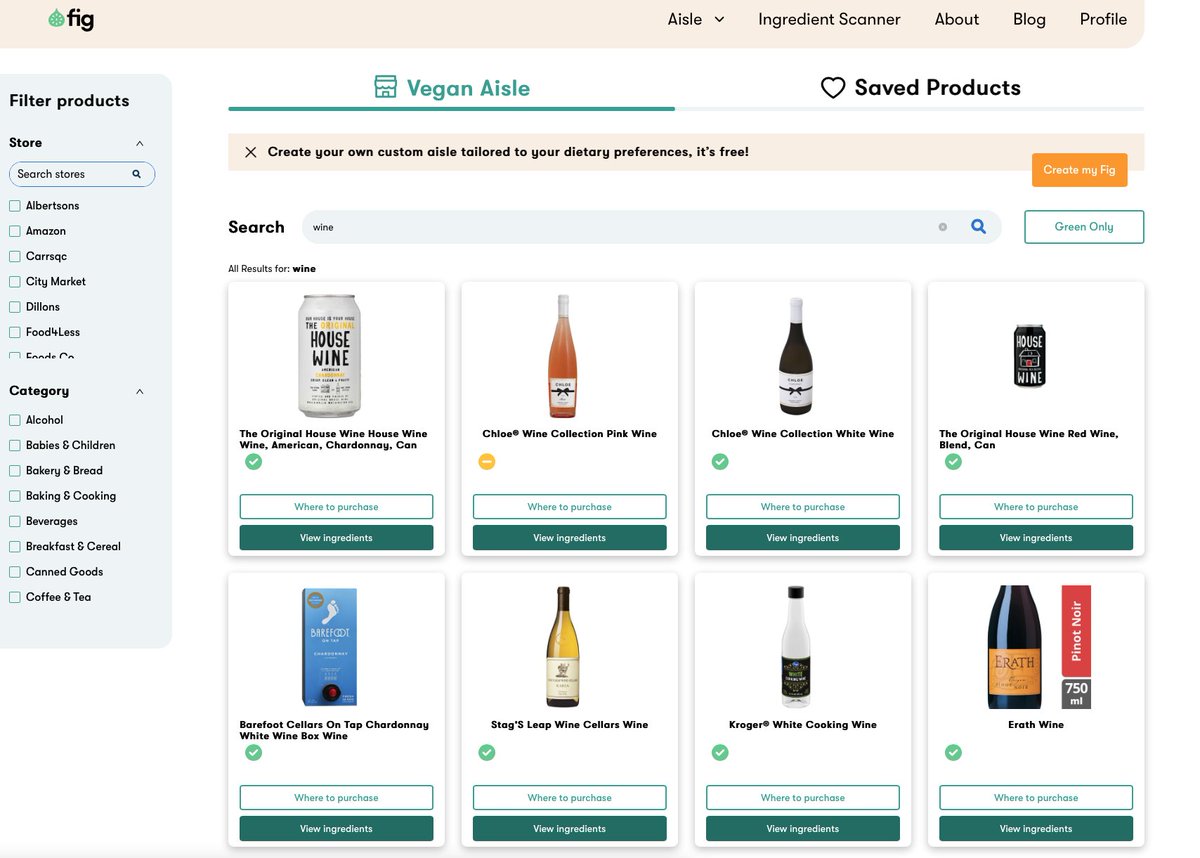Click the fig logo
Screen dimensions: 1200x858
(71, 19)
